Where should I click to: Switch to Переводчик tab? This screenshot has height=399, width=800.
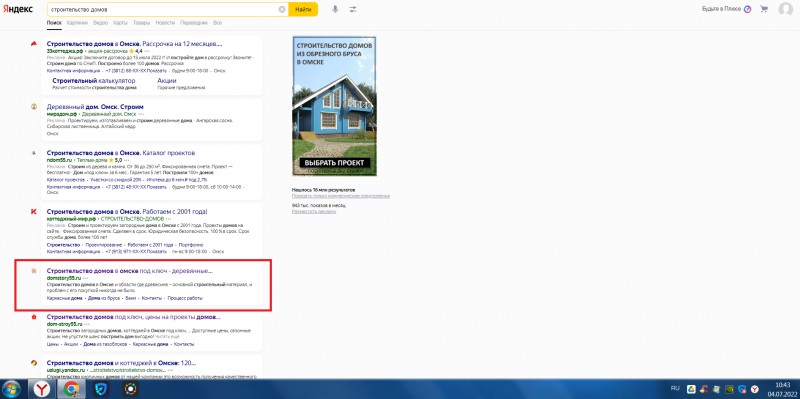tap(194, 23)
